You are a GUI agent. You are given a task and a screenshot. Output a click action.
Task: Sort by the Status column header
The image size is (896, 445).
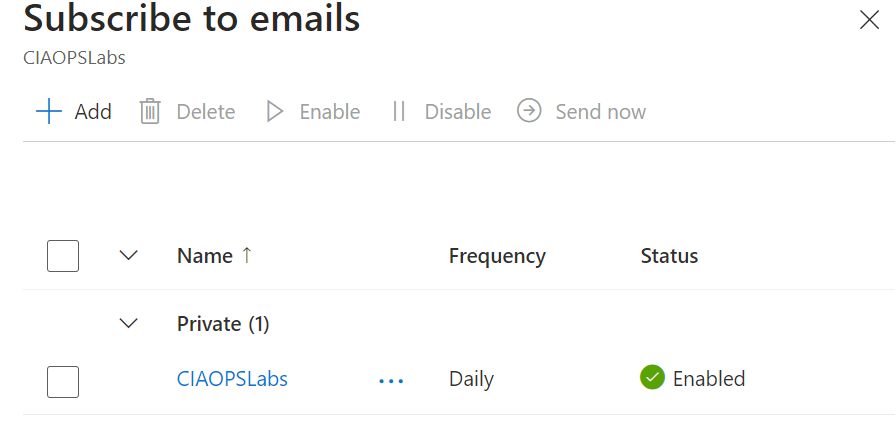pyautogui.click(x=669, y=256)
